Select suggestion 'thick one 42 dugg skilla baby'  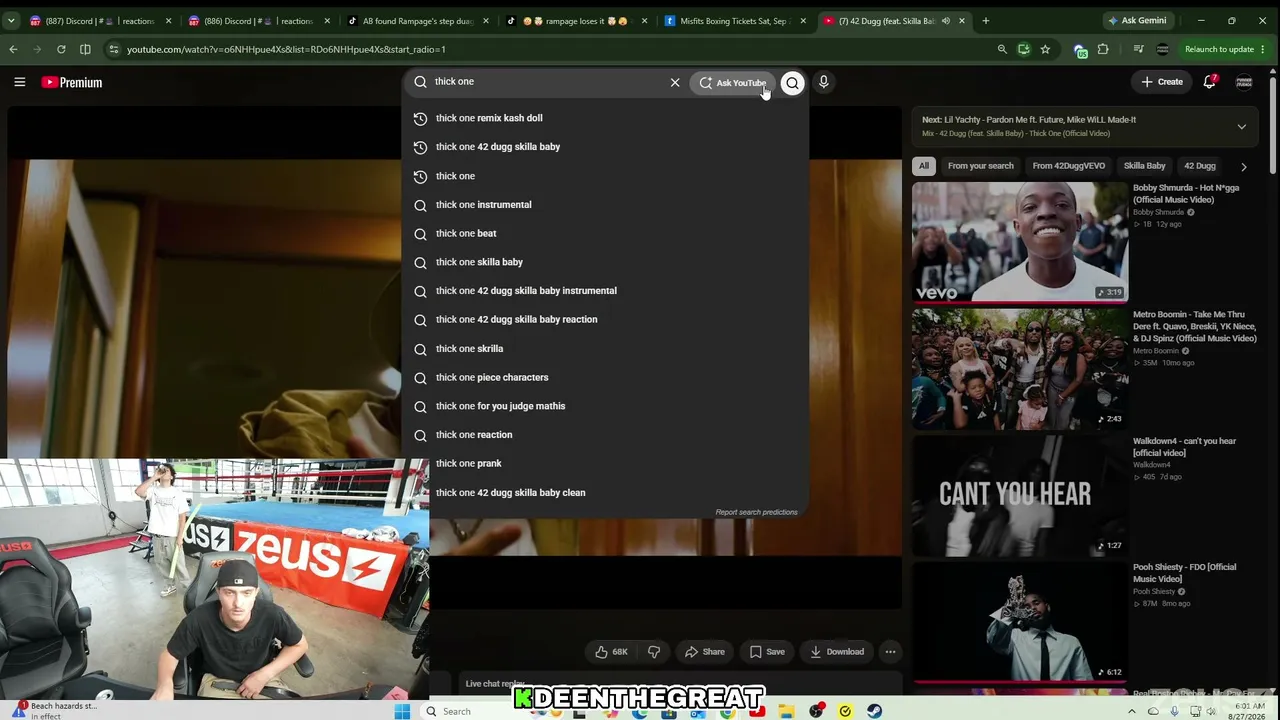coord(606,147)
